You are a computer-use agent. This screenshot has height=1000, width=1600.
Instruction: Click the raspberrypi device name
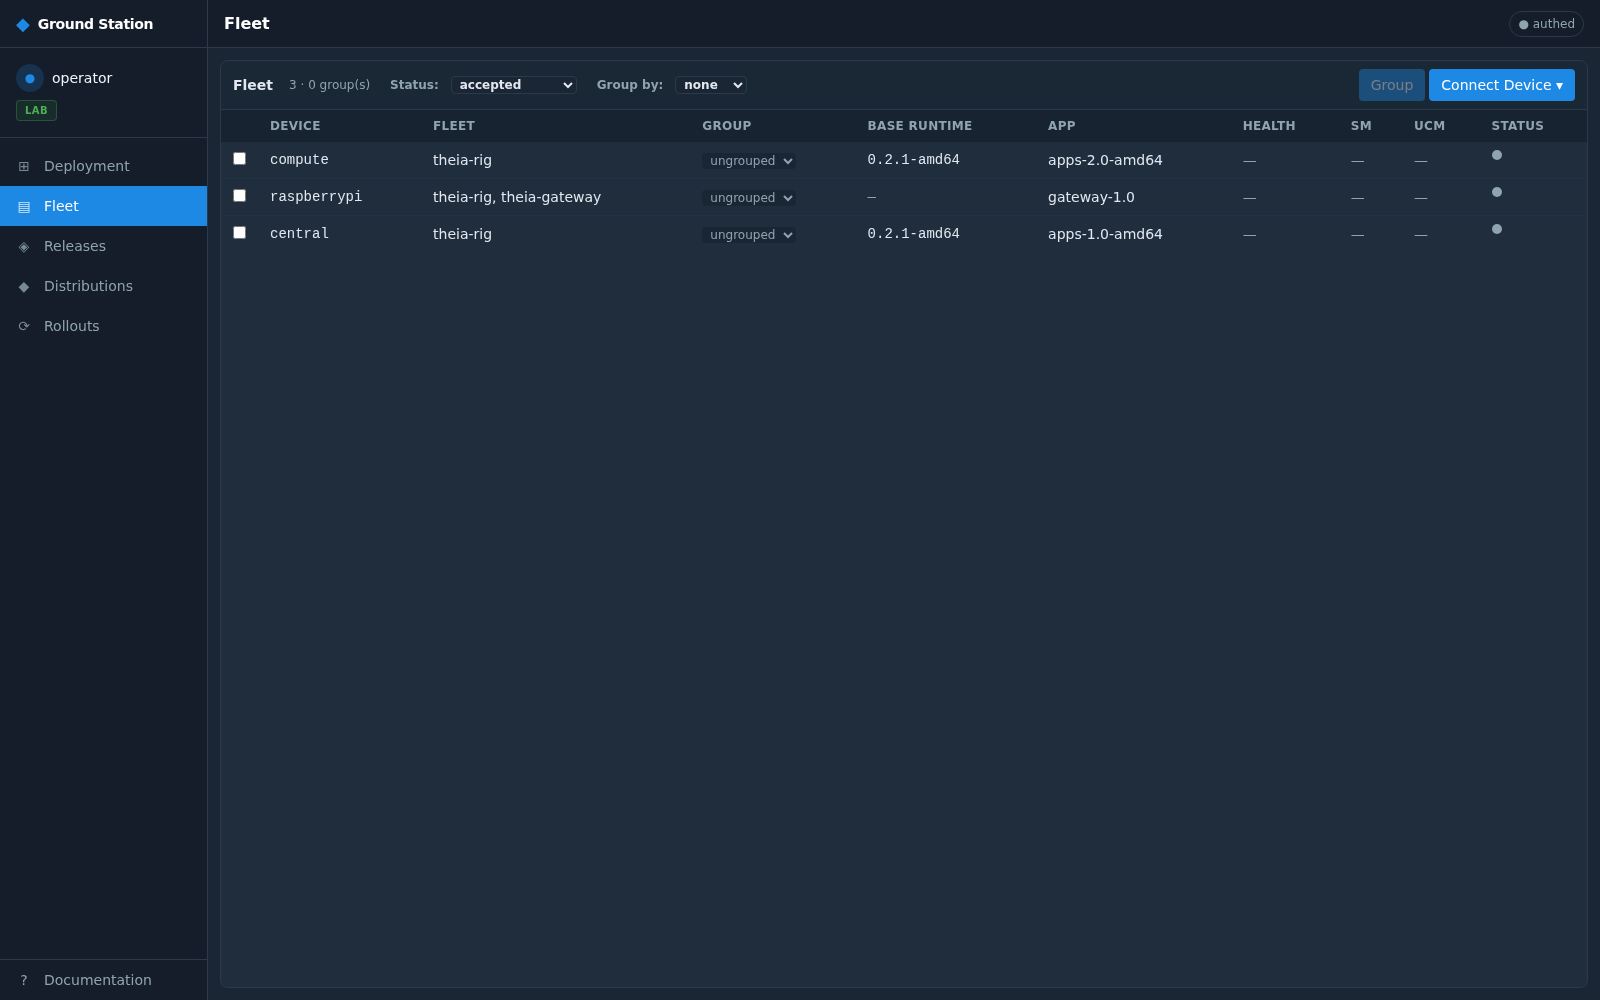point(316,197)
